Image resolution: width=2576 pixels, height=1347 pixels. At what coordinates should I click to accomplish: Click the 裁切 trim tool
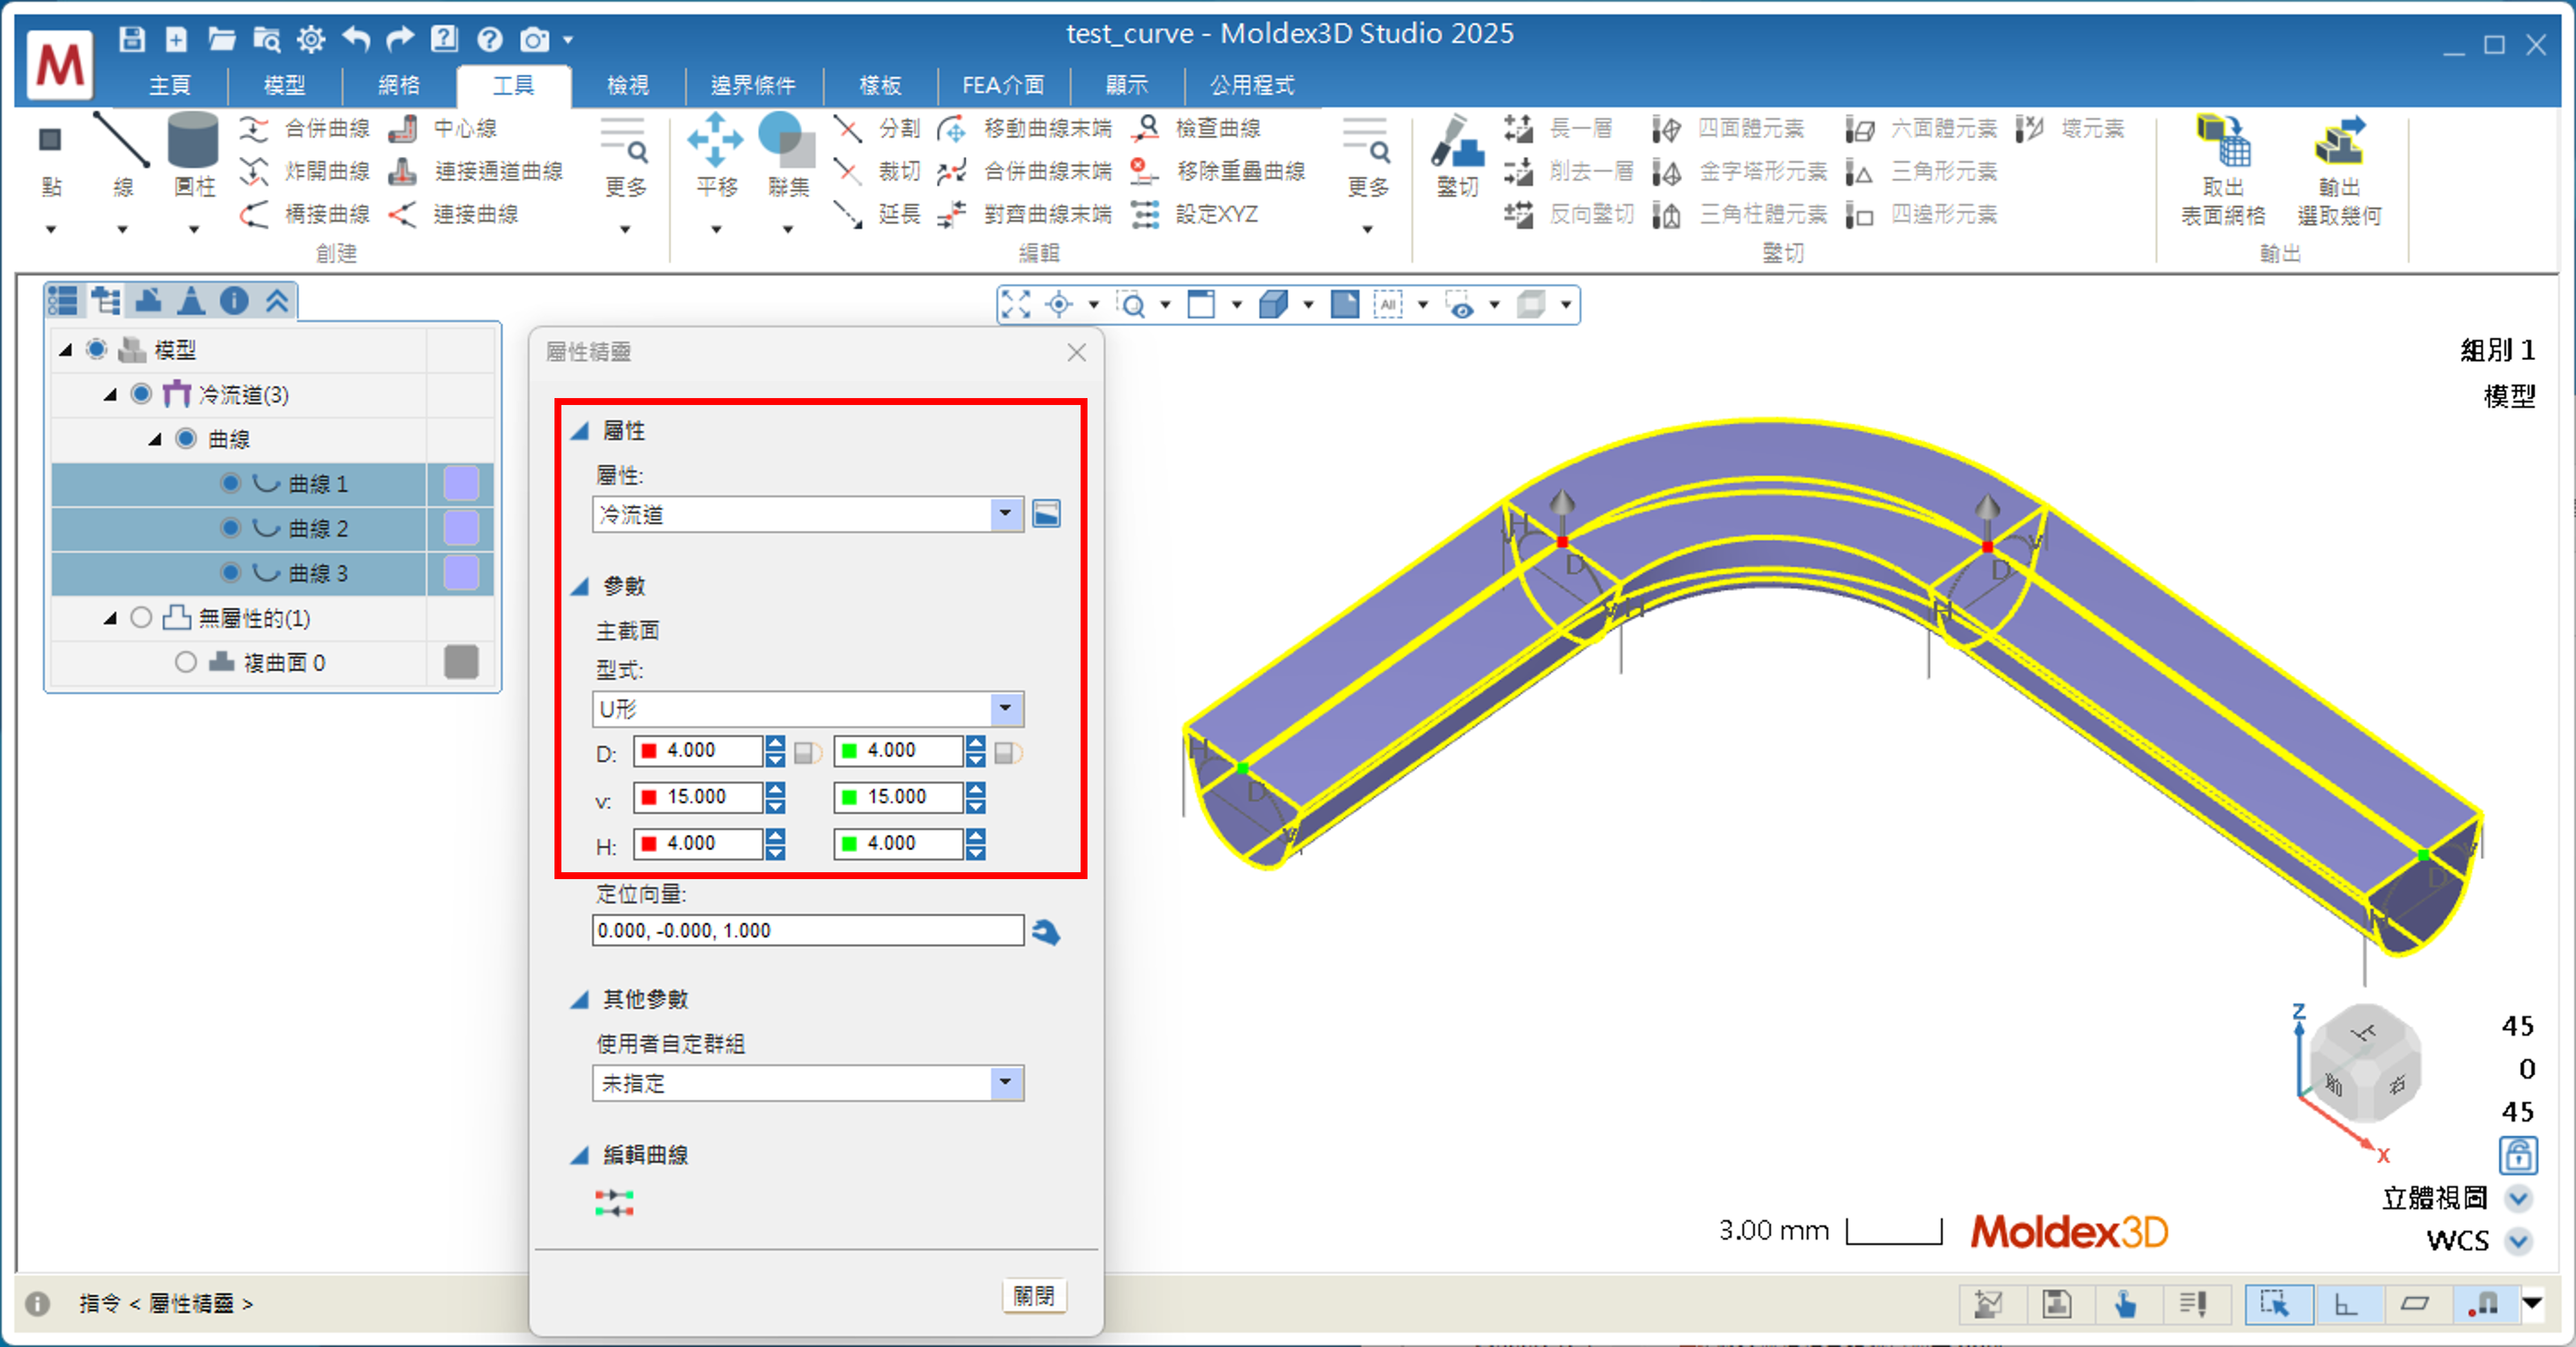877,171
